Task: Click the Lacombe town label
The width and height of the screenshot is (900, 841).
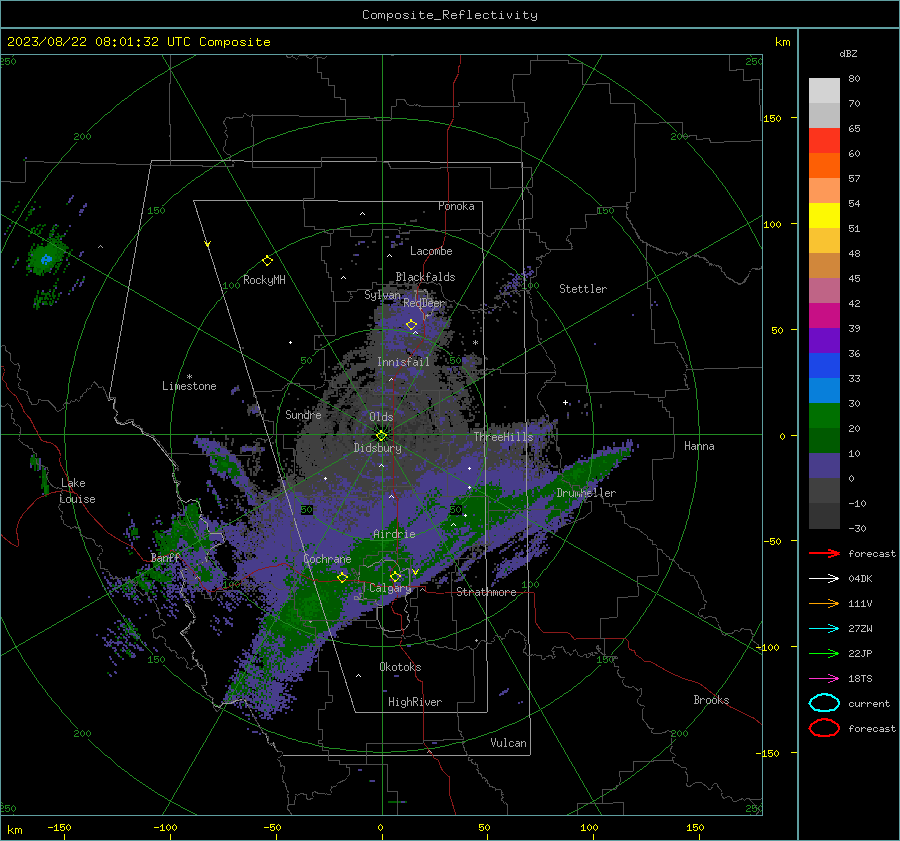Action: 431,251
